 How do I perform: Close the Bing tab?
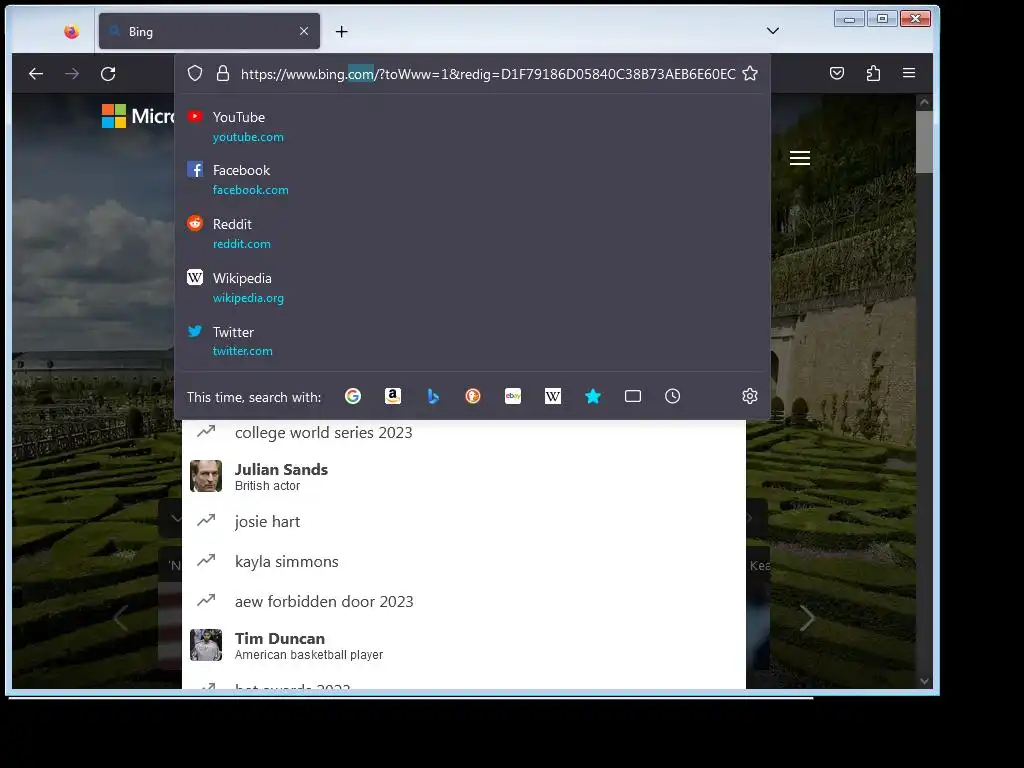304,31
